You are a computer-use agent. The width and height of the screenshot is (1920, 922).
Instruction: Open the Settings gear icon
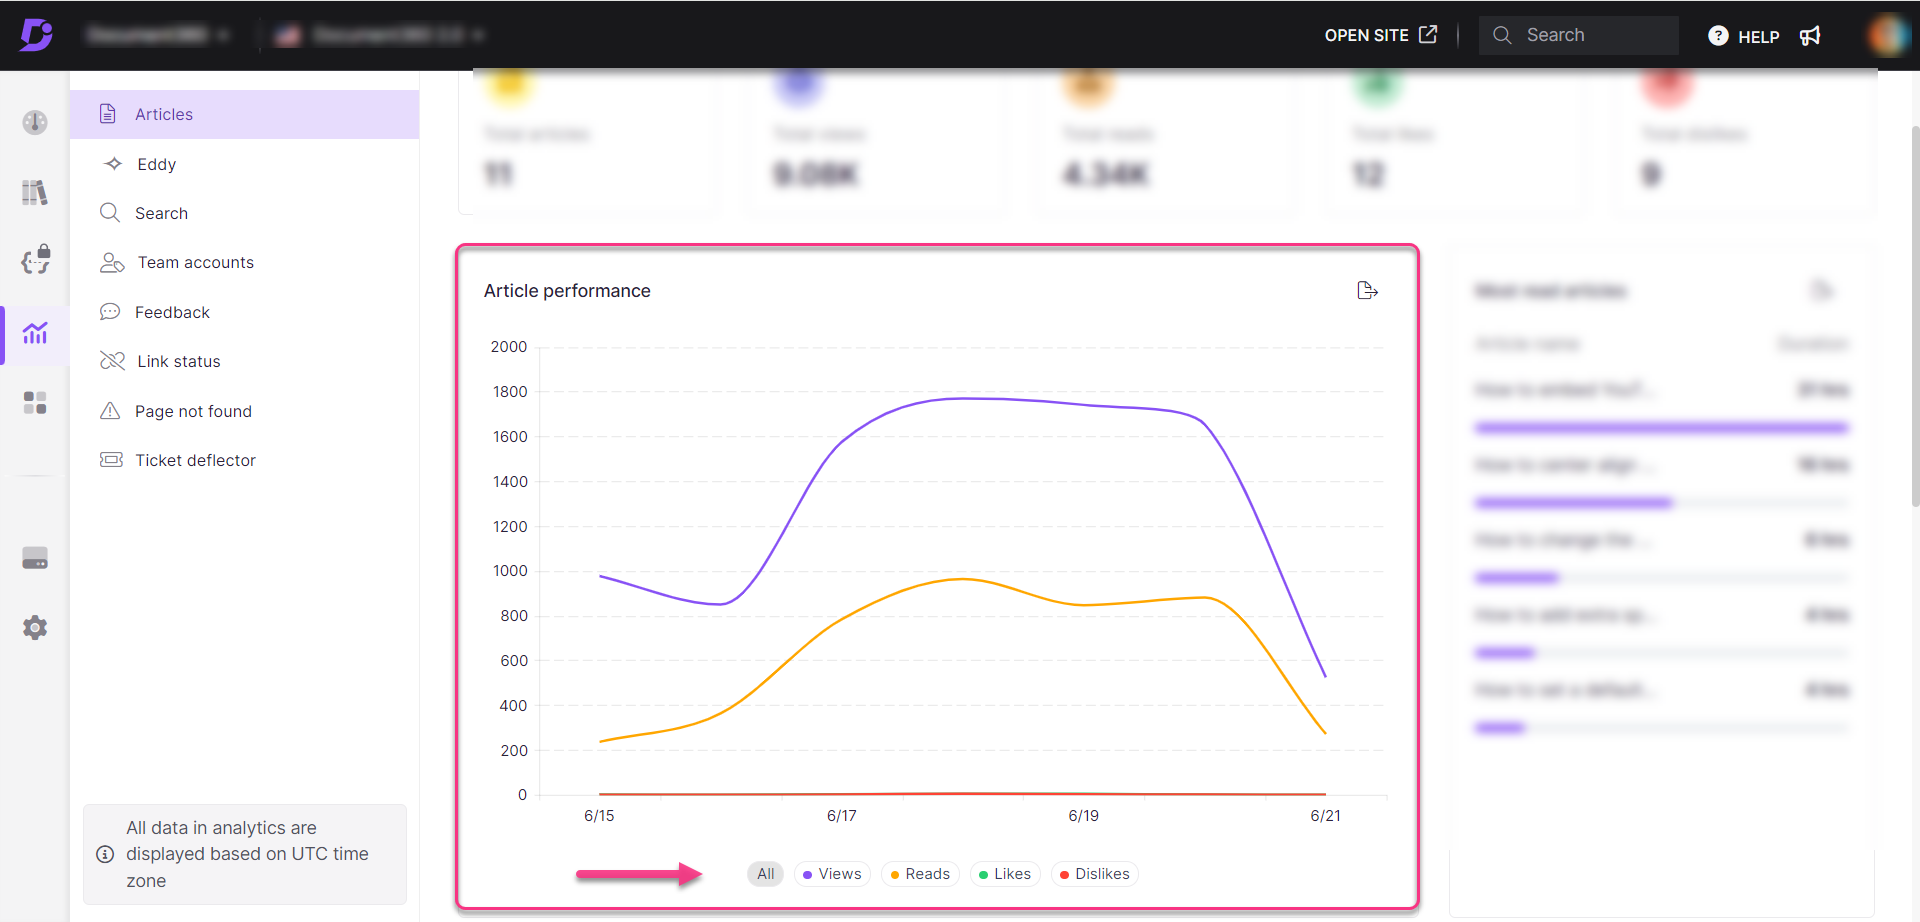(35, 628)
